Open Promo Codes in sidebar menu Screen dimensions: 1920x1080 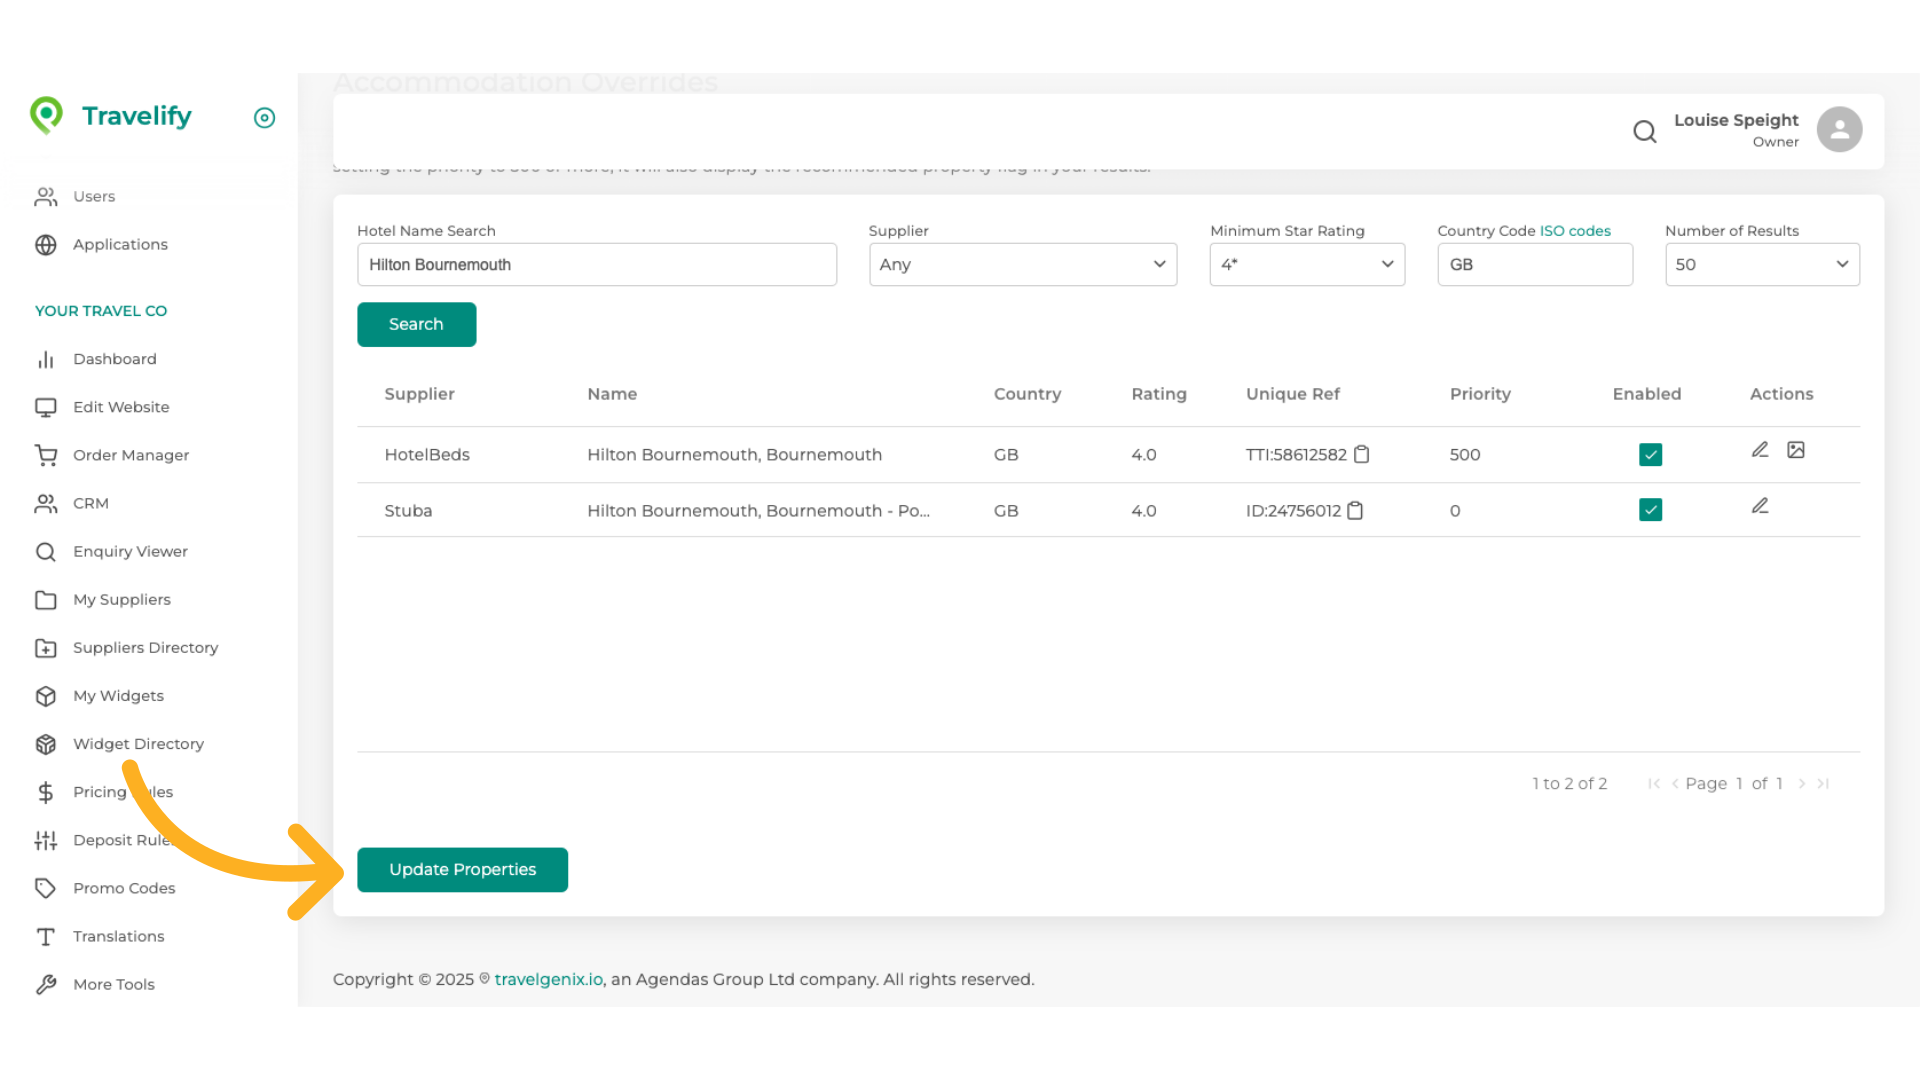[124, 888]
